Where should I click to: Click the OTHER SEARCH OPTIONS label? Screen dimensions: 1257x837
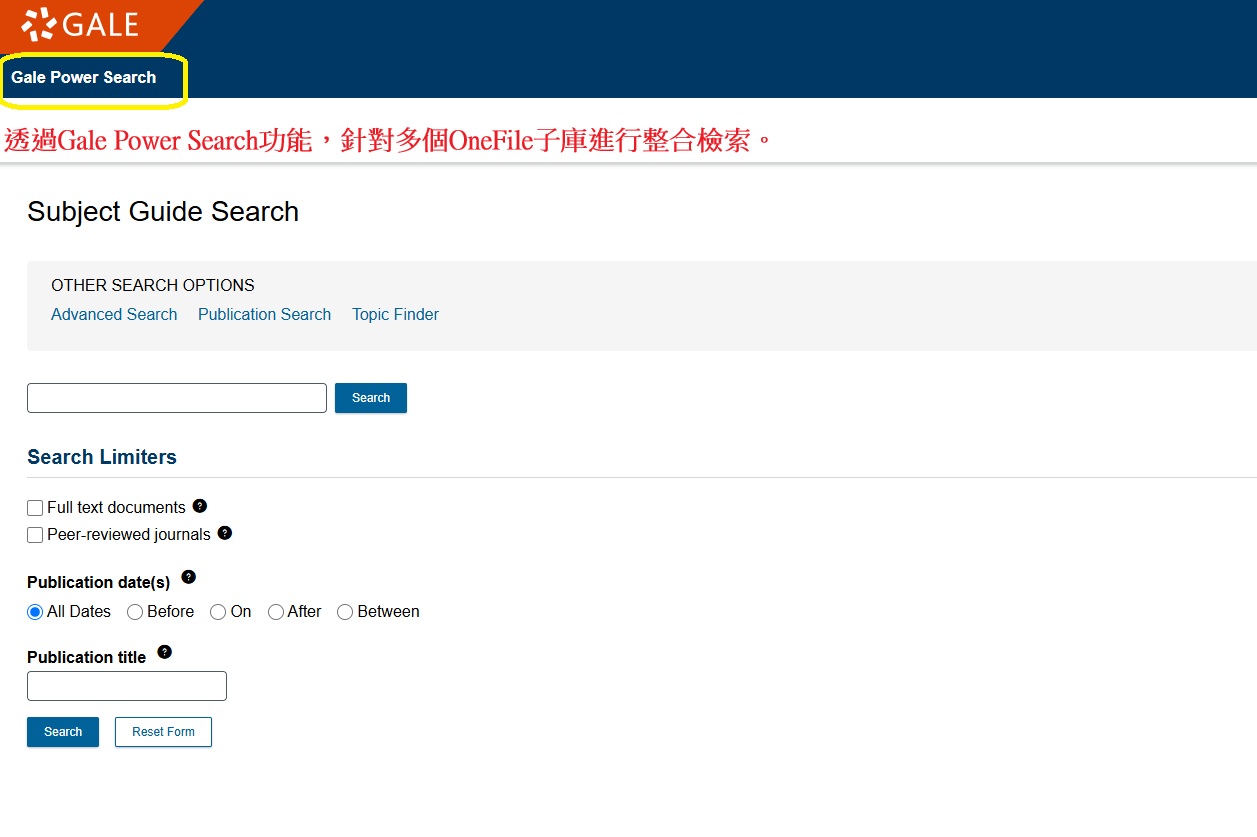[153, 285]
